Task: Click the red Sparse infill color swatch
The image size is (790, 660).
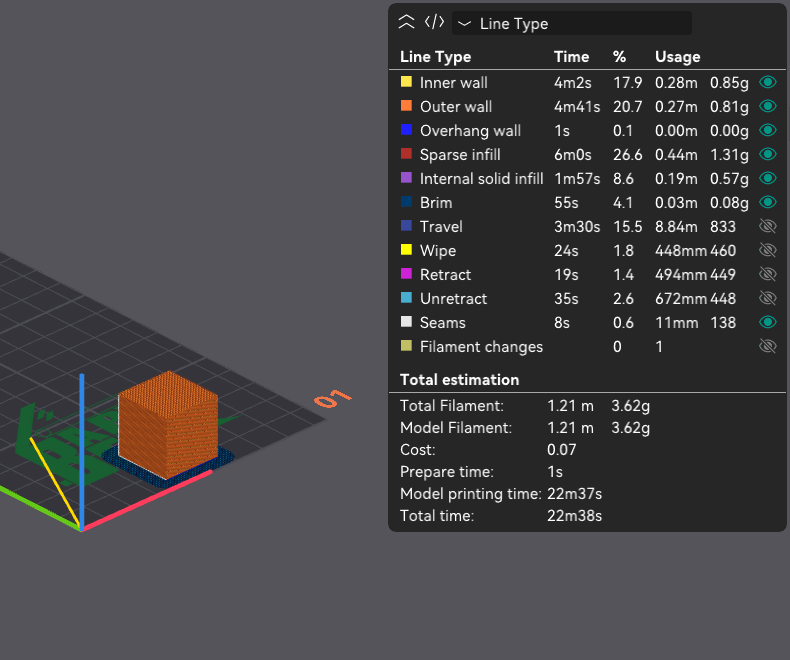Action: click(x=406, y=154)
